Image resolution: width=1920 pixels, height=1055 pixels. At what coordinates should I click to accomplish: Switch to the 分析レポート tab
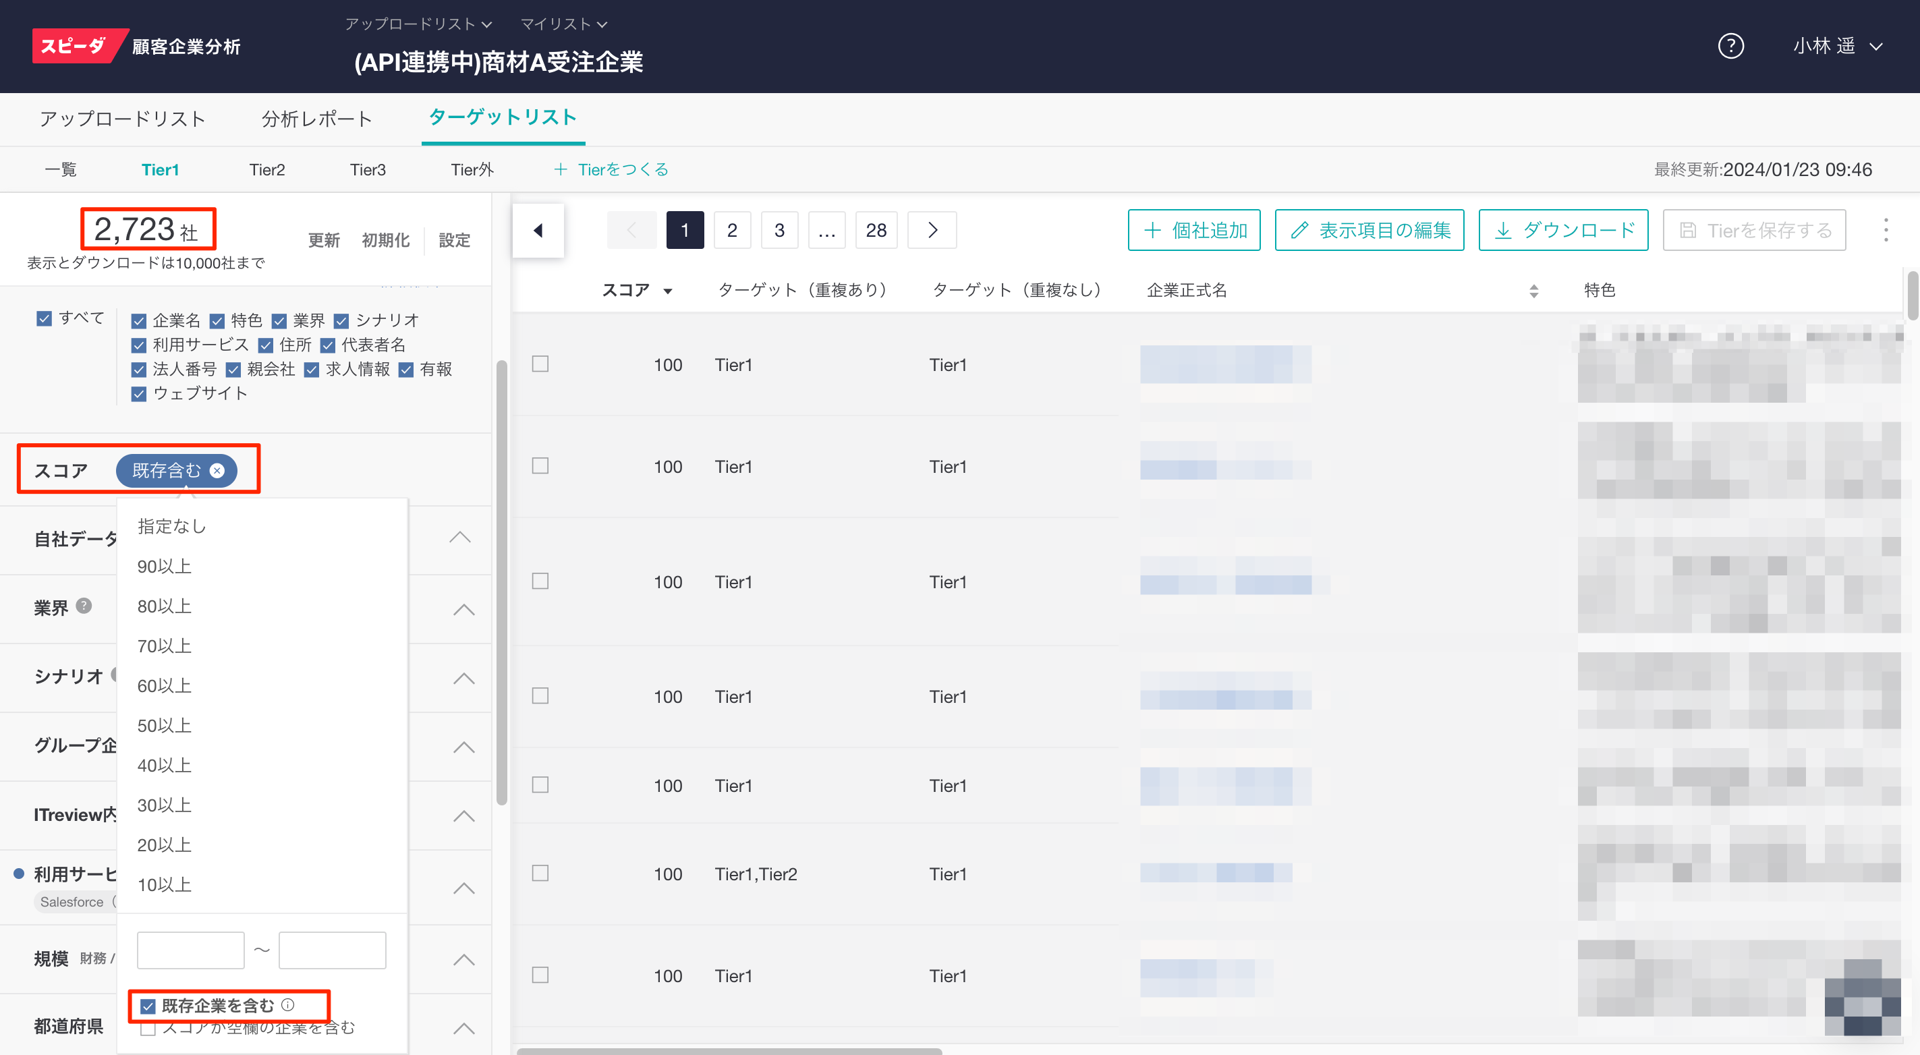[316, 119]
